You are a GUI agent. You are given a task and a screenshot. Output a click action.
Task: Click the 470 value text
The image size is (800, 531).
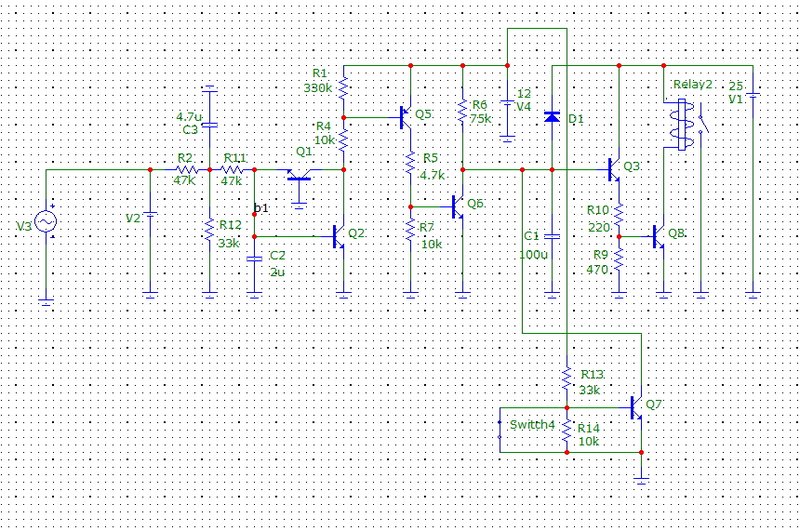coord(597,269)
